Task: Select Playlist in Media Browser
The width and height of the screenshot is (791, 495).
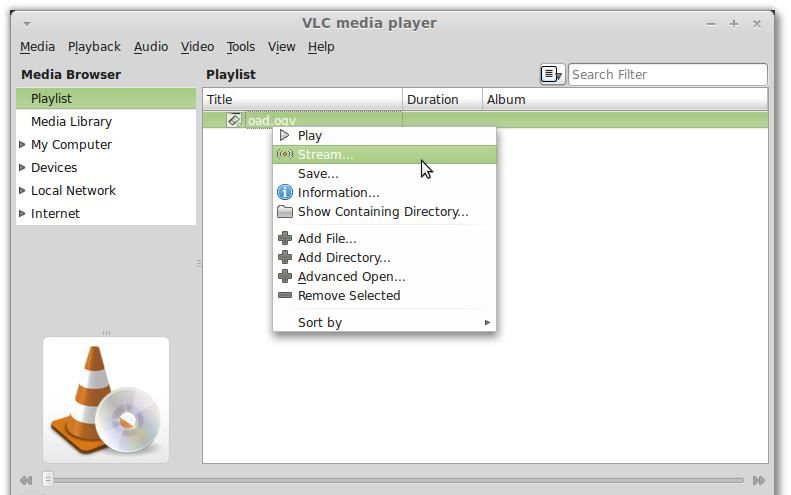Action: click(106, 98)
